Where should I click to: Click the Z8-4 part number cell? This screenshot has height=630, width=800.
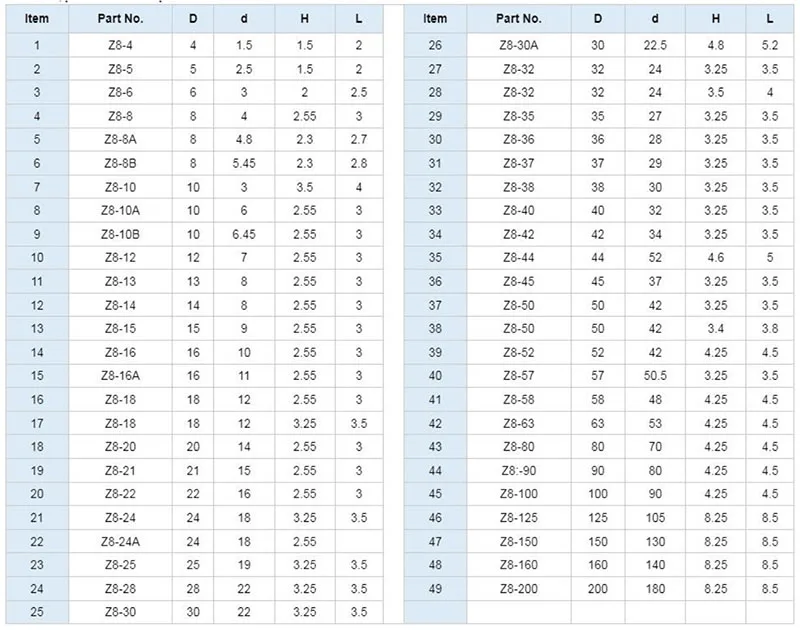119,45
